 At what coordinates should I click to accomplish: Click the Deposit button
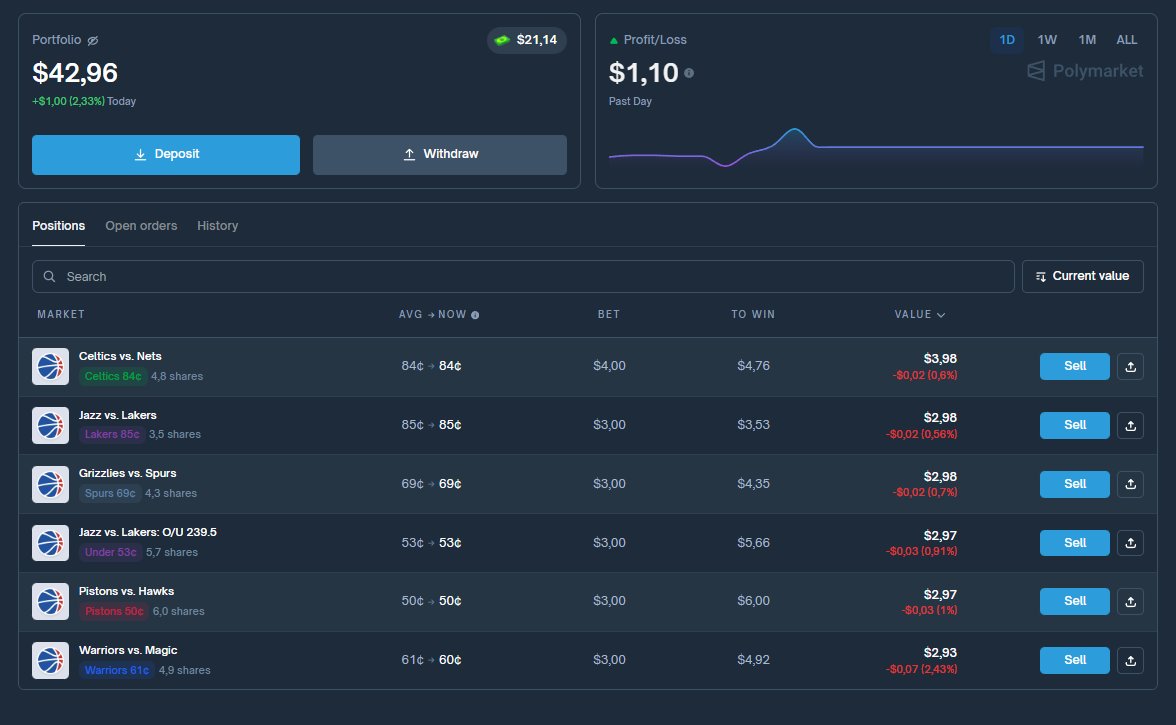click(165, 155)
